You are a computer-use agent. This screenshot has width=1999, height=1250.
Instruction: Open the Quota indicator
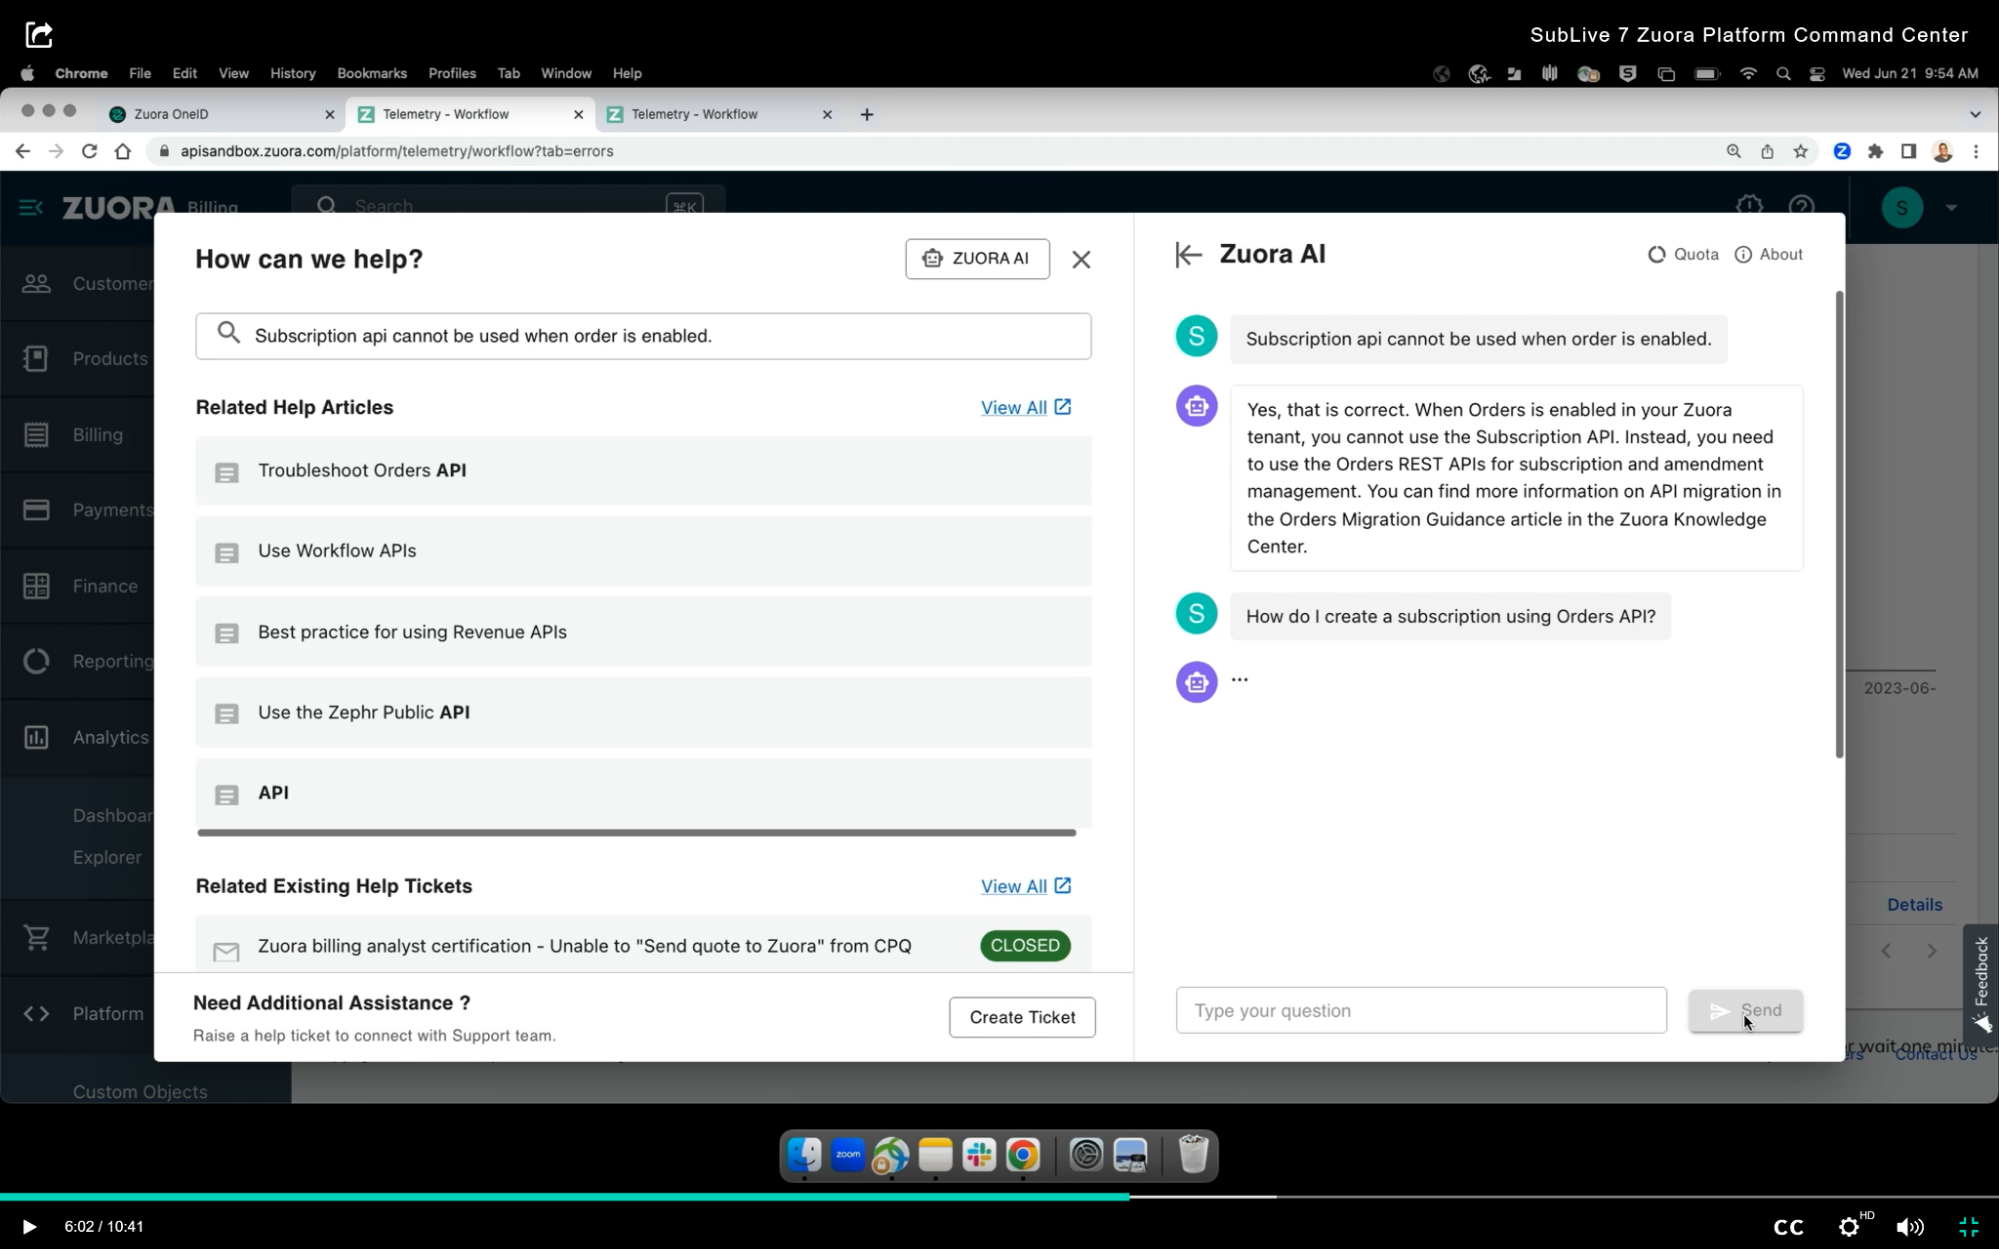point(1683,254)
